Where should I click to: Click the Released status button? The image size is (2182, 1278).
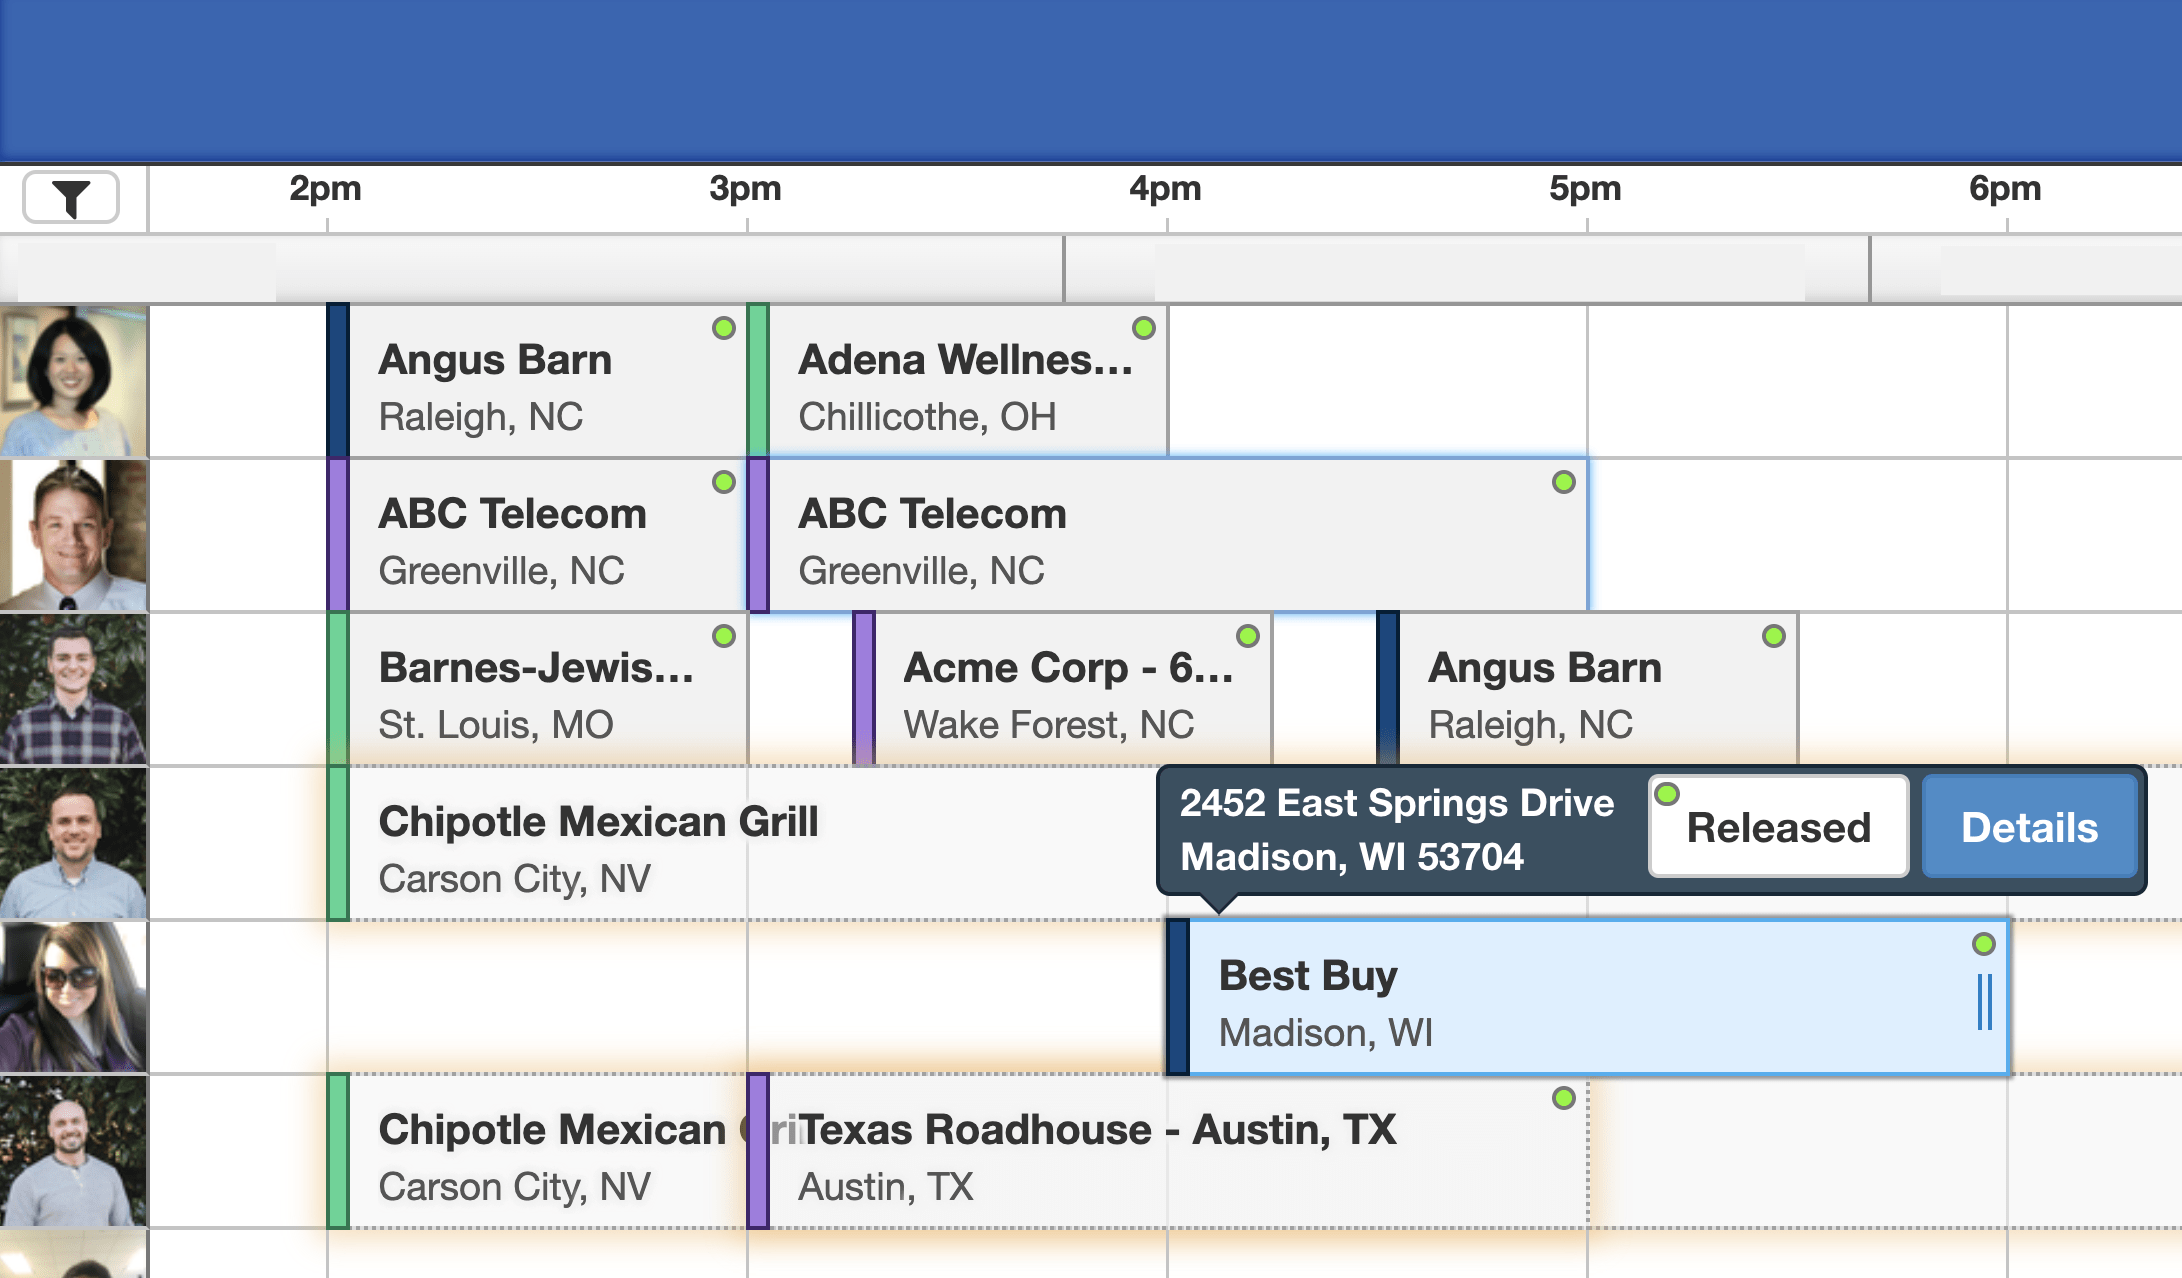[x=1778, y=827]
